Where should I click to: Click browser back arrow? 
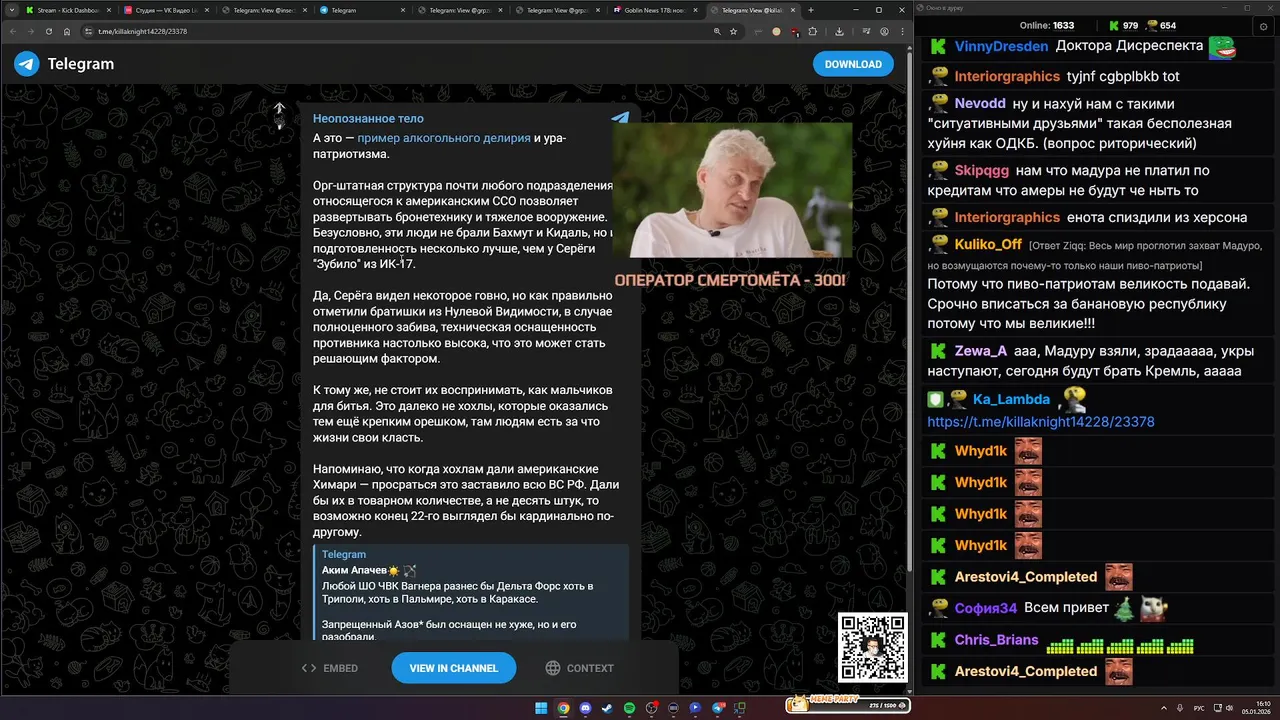[x=13, y=32]
